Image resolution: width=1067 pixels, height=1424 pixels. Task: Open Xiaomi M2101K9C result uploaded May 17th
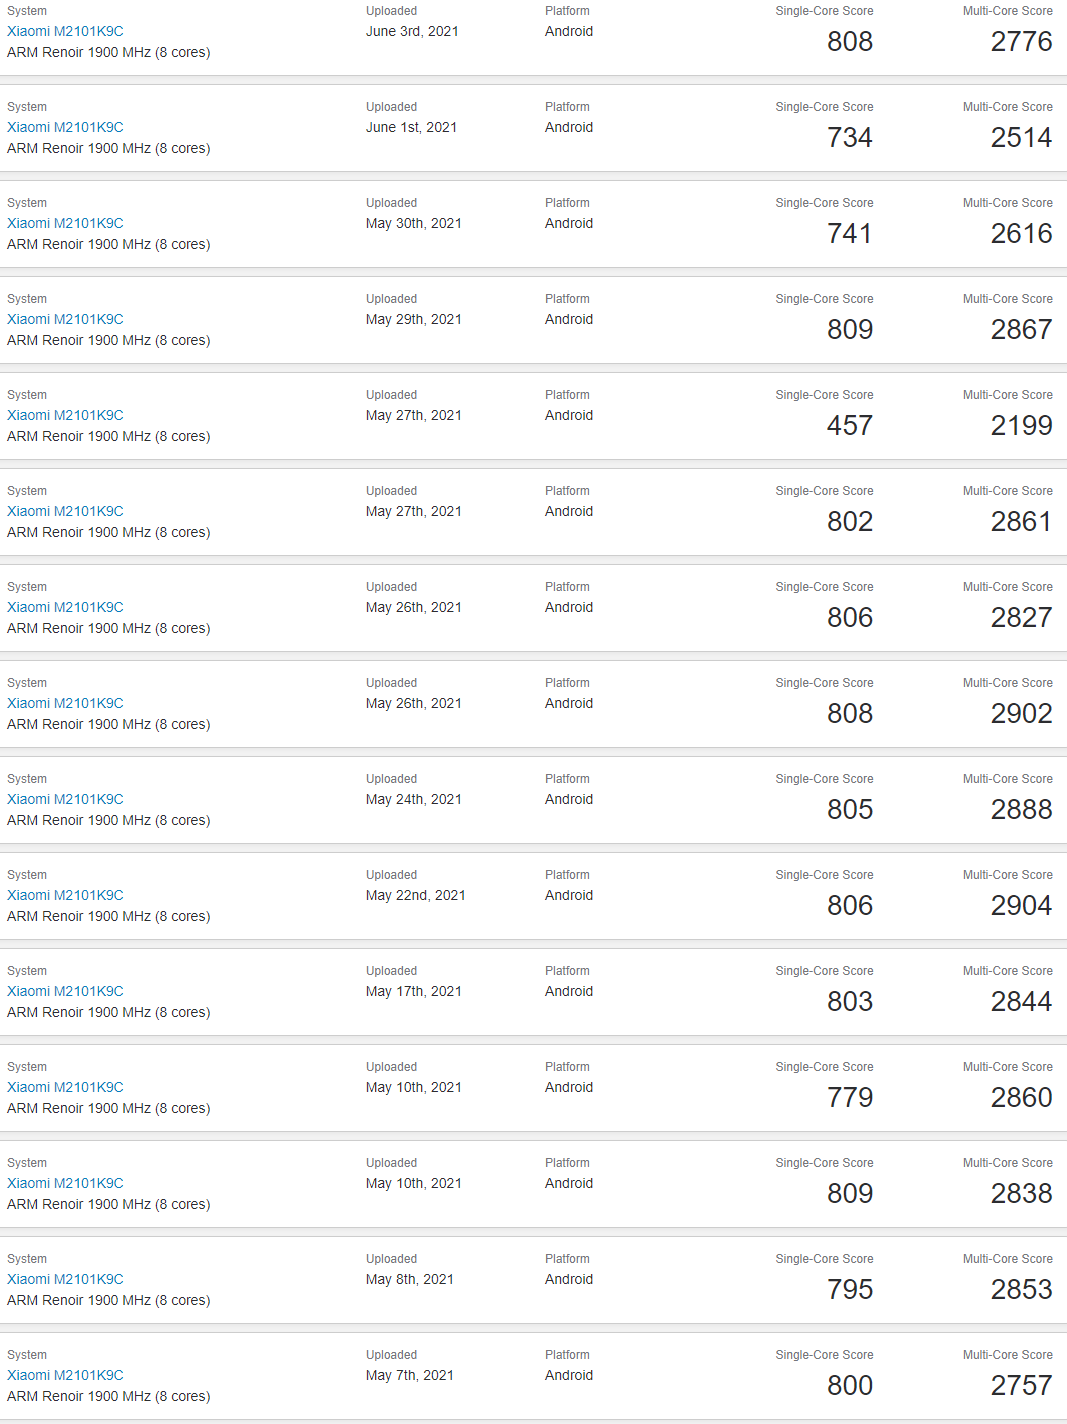pos(65,991)
